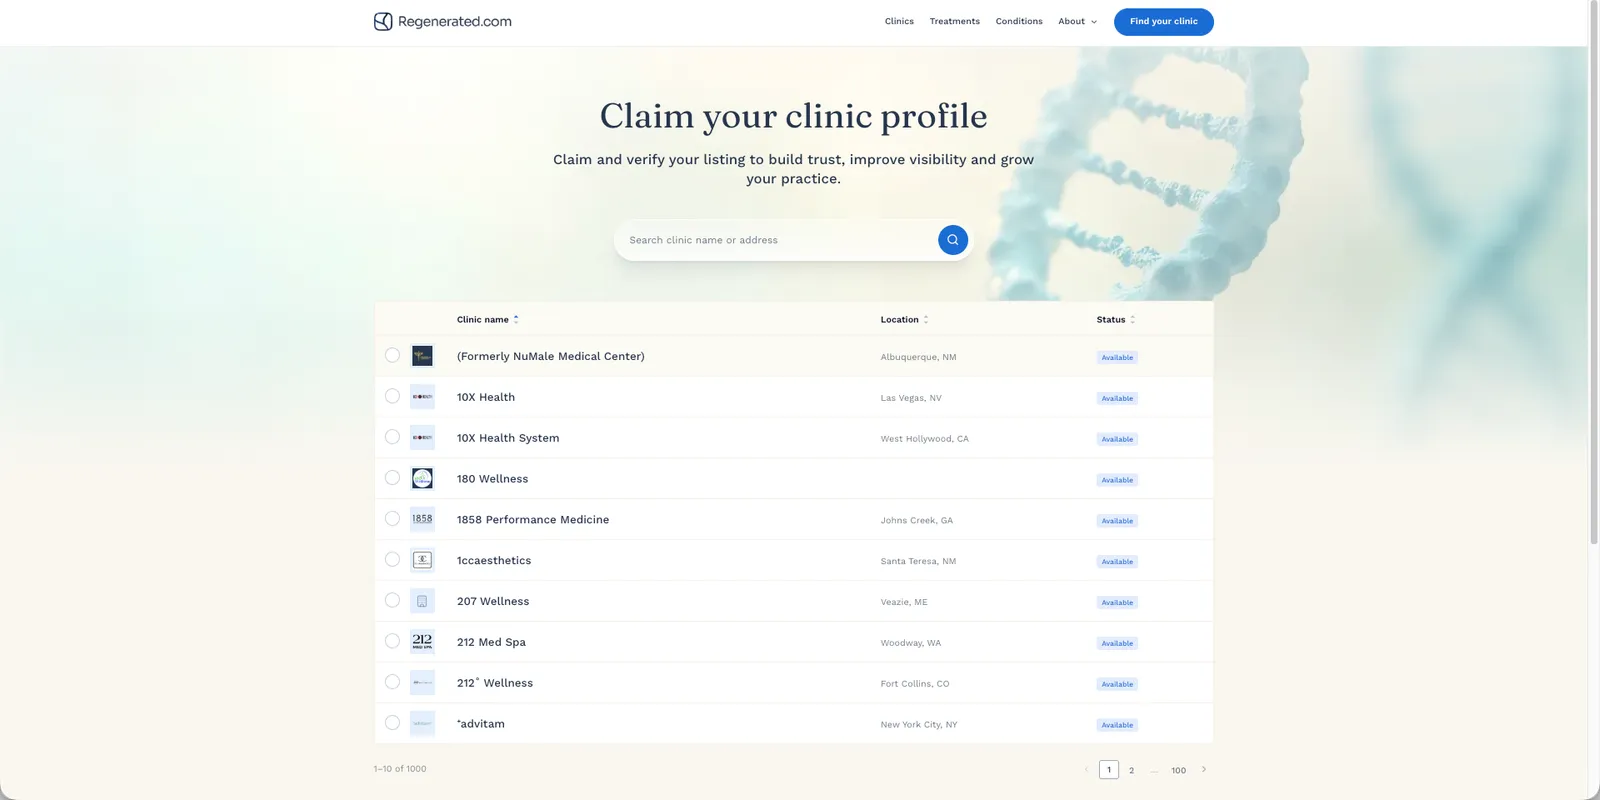
Task: Click the 'Fort Collins, CO' location cell
Action: (915, 684)
